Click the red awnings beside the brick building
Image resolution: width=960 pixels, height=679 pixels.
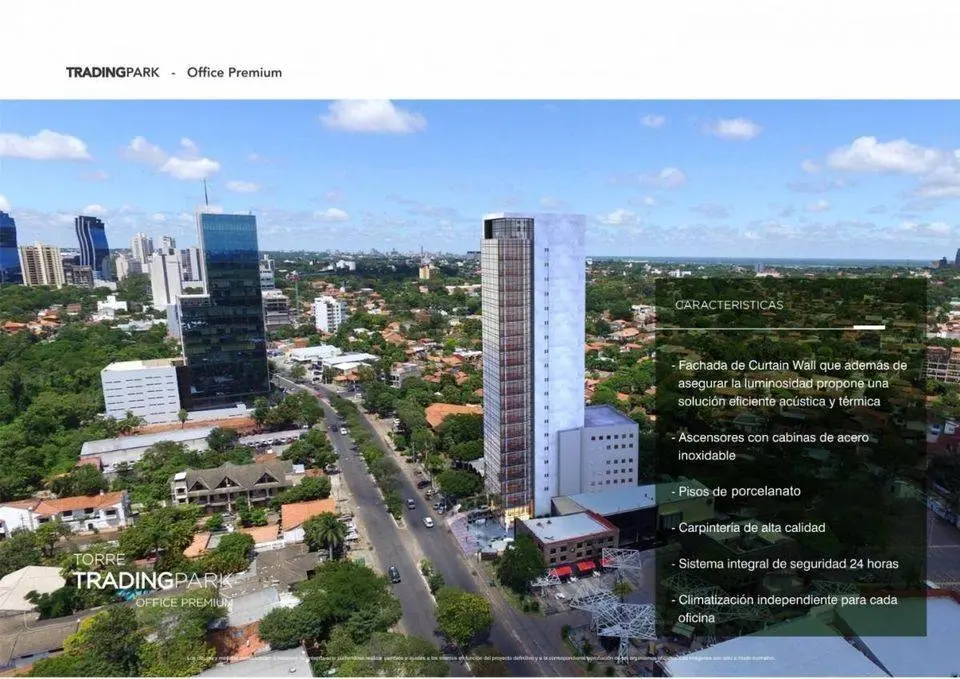pos(576,569)
